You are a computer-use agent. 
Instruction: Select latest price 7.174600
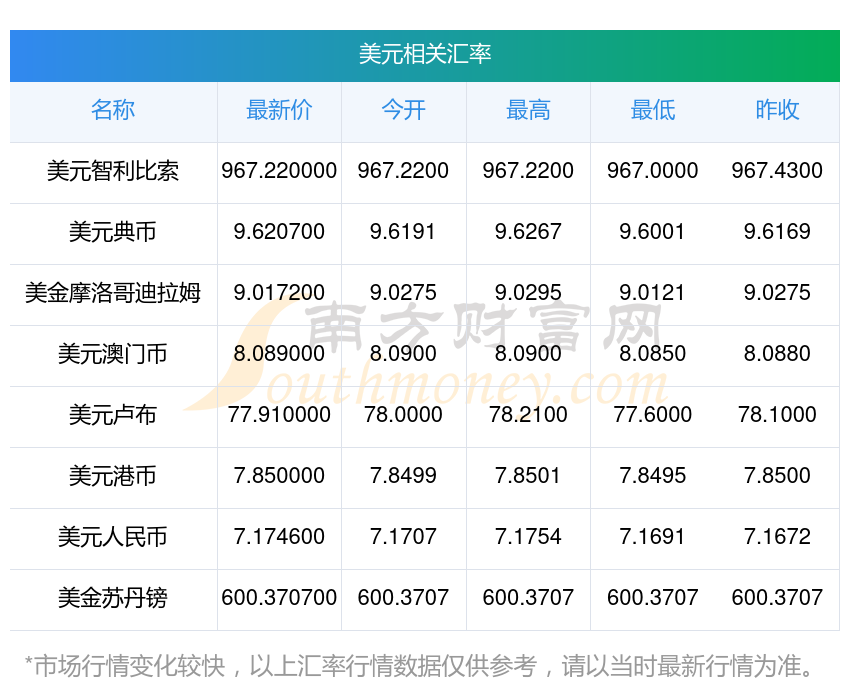279,537
